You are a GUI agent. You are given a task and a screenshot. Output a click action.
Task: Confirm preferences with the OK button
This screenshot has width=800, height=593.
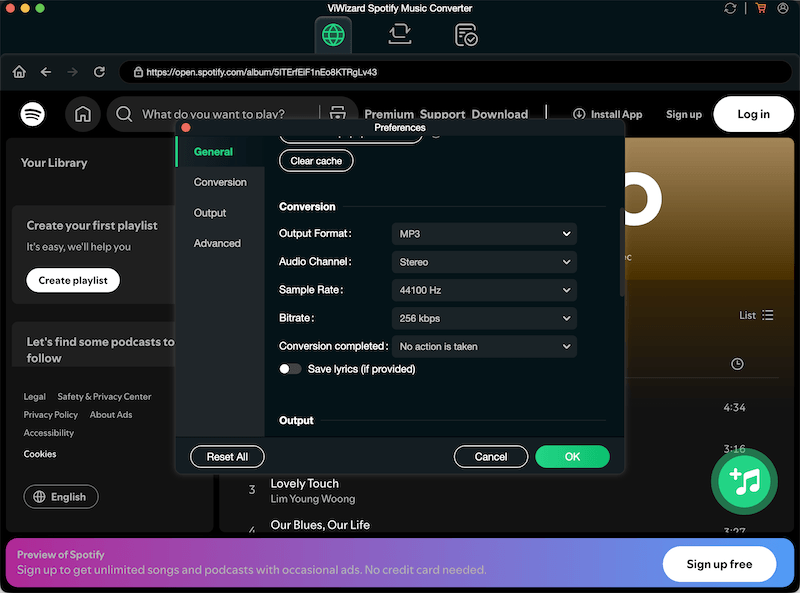point(572,457)
